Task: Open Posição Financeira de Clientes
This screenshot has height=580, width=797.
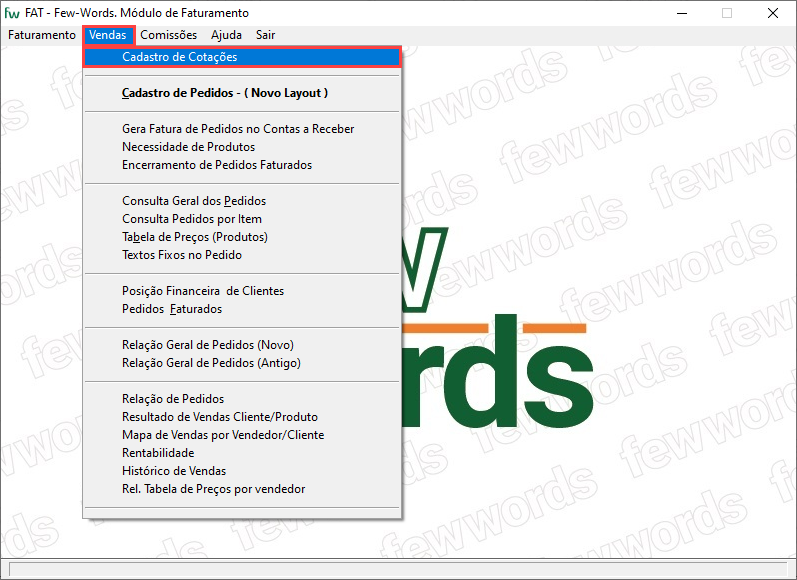Action: [242, 291]
